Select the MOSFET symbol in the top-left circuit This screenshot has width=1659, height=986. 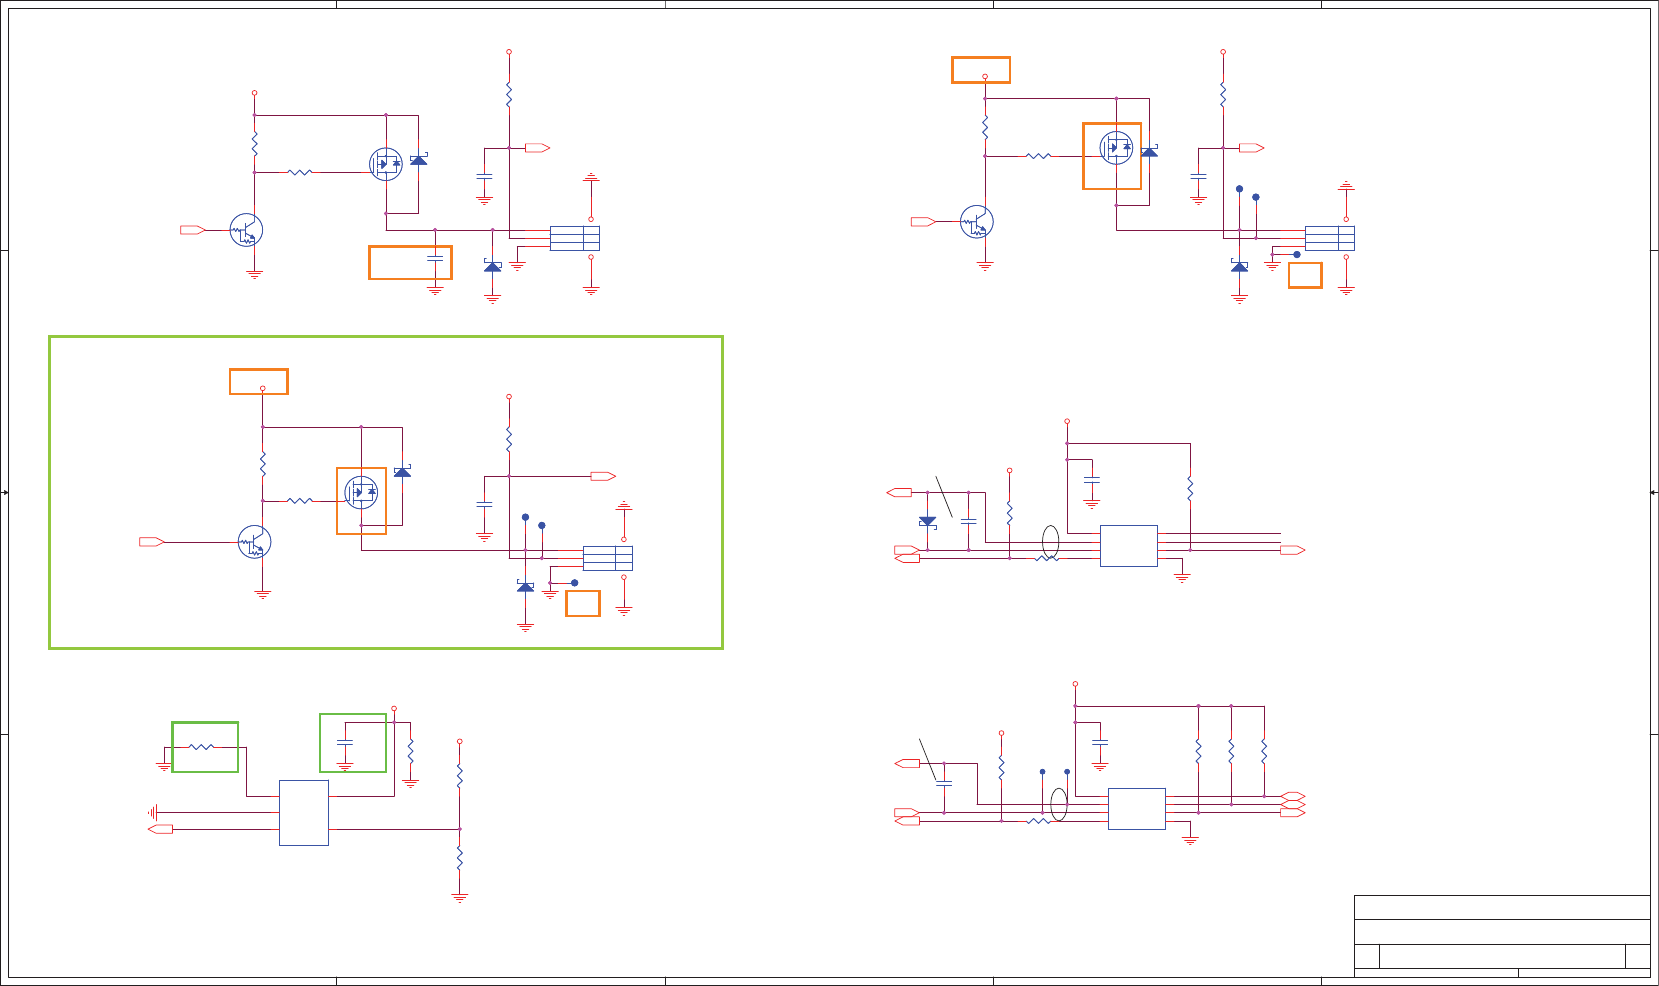[x=386, y=164]
